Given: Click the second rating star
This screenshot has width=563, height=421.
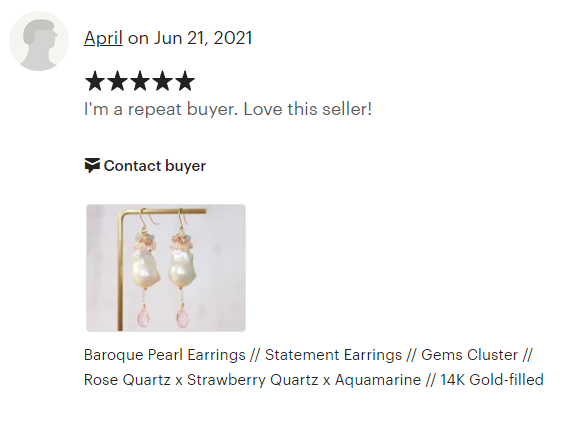Looking at the screenshot, I should click(x=117, y=81).
